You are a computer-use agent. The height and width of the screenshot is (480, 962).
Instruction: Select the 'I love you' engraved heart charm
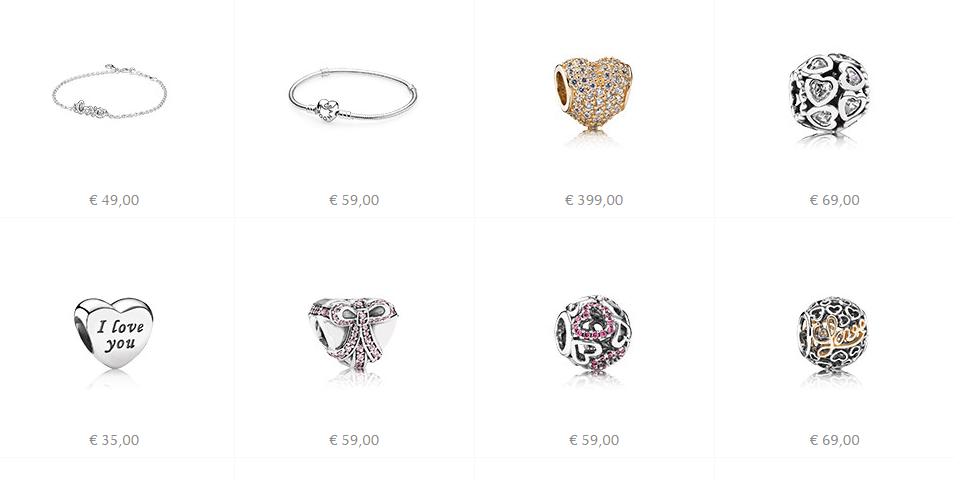pos(114,333)
